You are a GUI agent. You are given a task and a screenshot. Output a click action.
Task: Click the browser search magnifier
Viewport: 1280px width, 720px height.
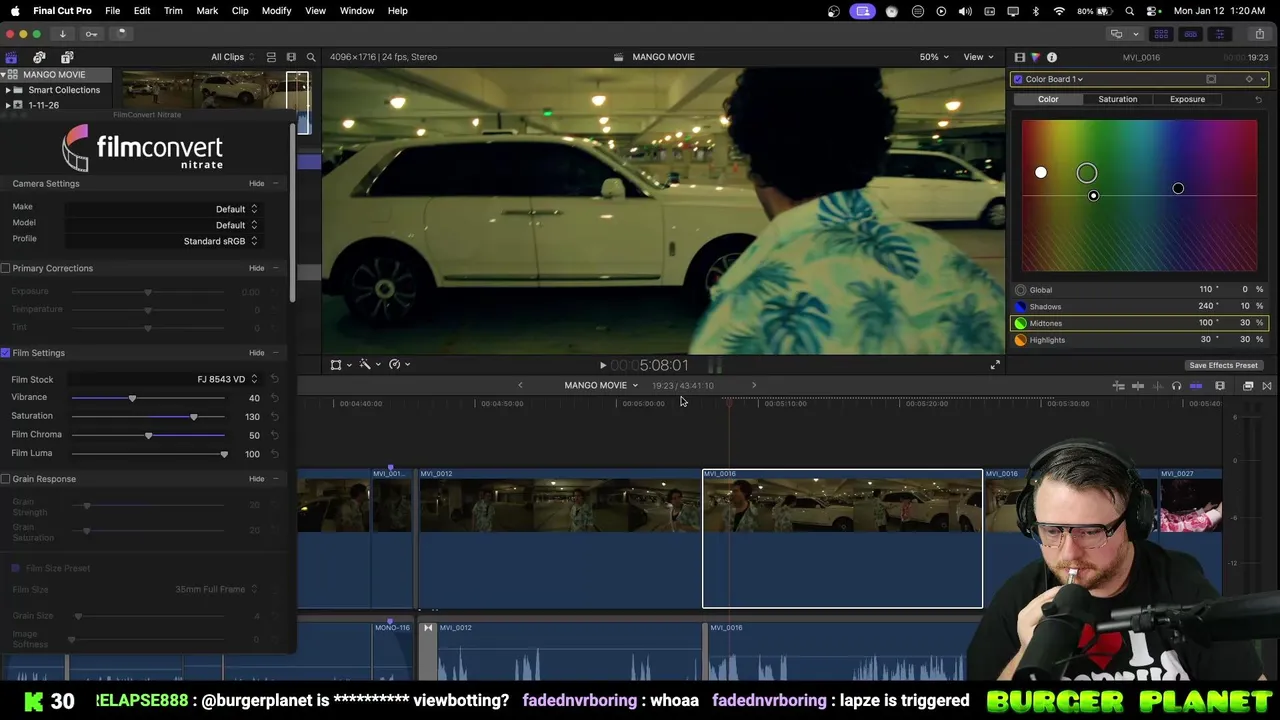311,57
